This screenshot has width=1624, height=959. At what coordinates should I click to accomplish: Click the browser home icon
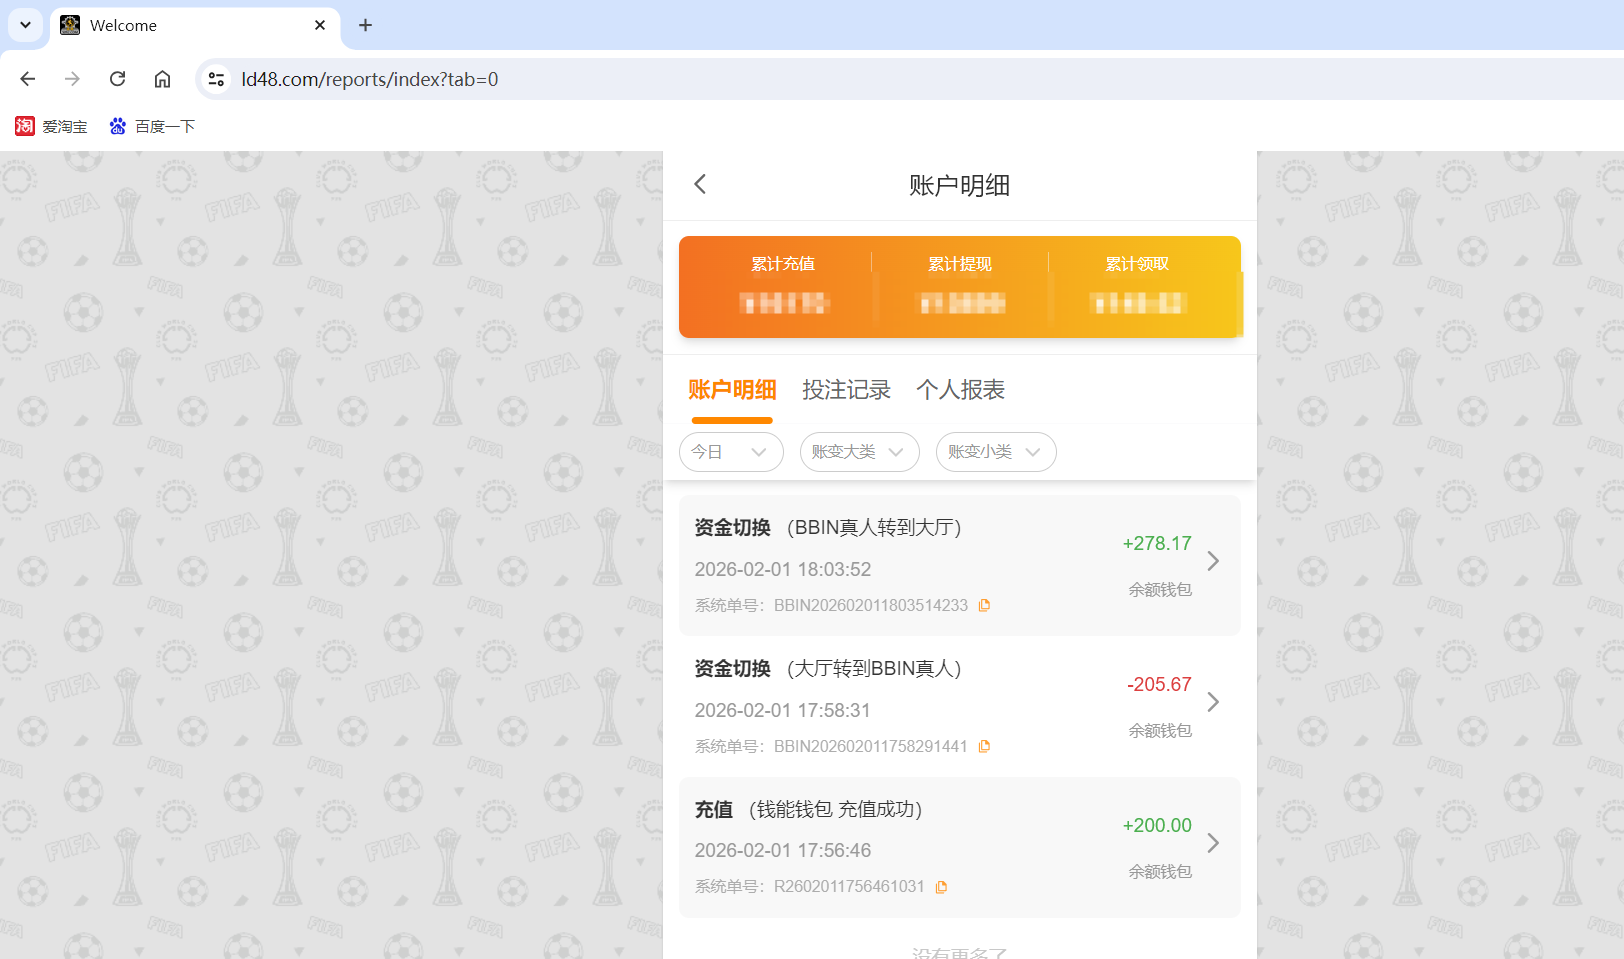[x=162, y=79]
